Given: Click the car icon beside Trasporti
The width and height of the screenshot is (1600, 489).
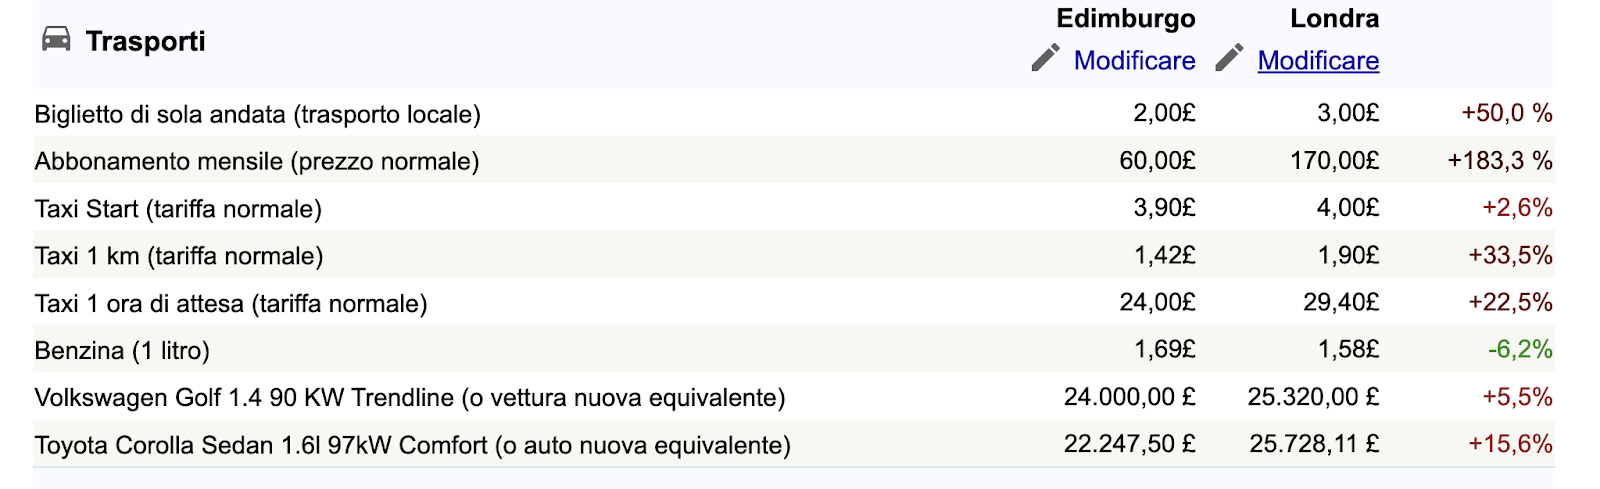Looking at the screenshot, I should (56, 39).
